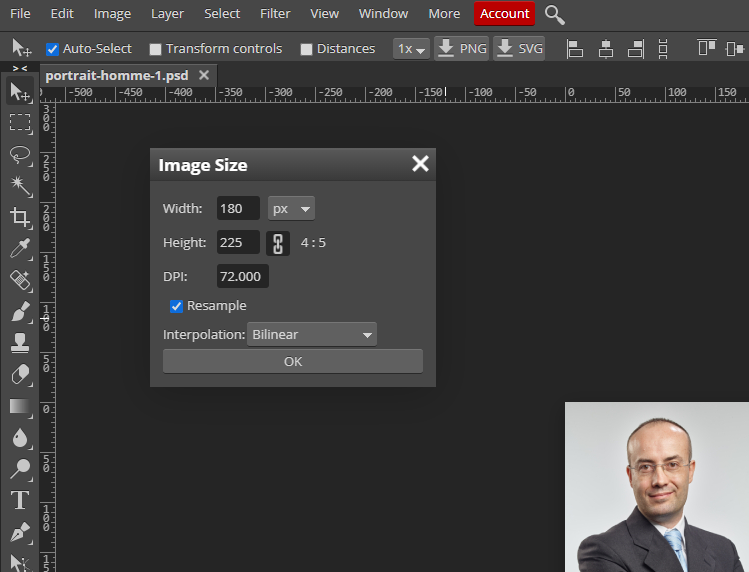Pick the Eyedropper tool
The image size is (749, 572).
point(20,248)
